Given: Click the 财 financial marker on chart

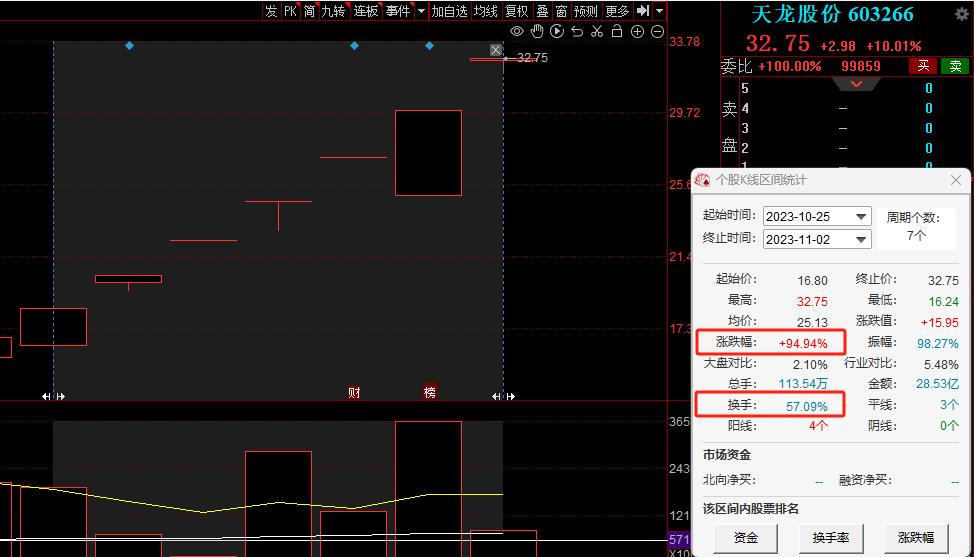Looking at the screenshot, I should click(354, 393).
